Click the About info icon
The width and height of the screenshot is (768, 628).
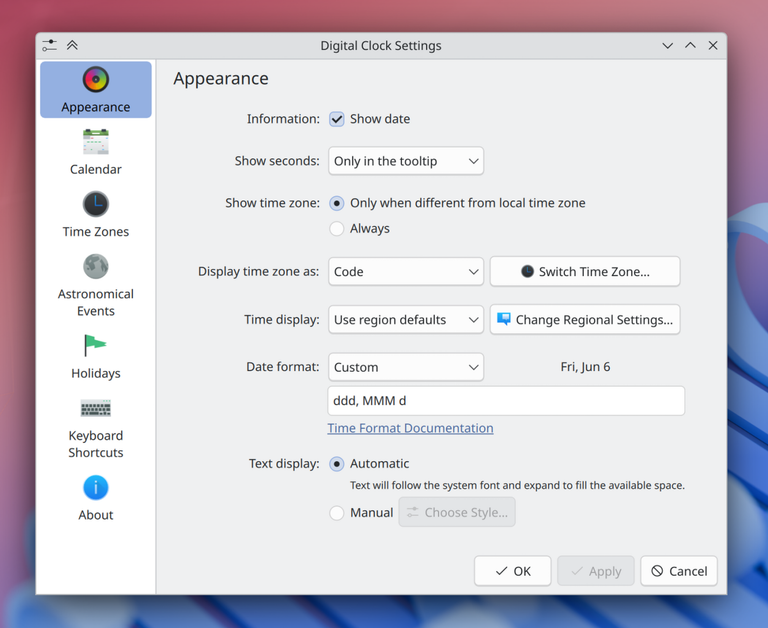96,487
